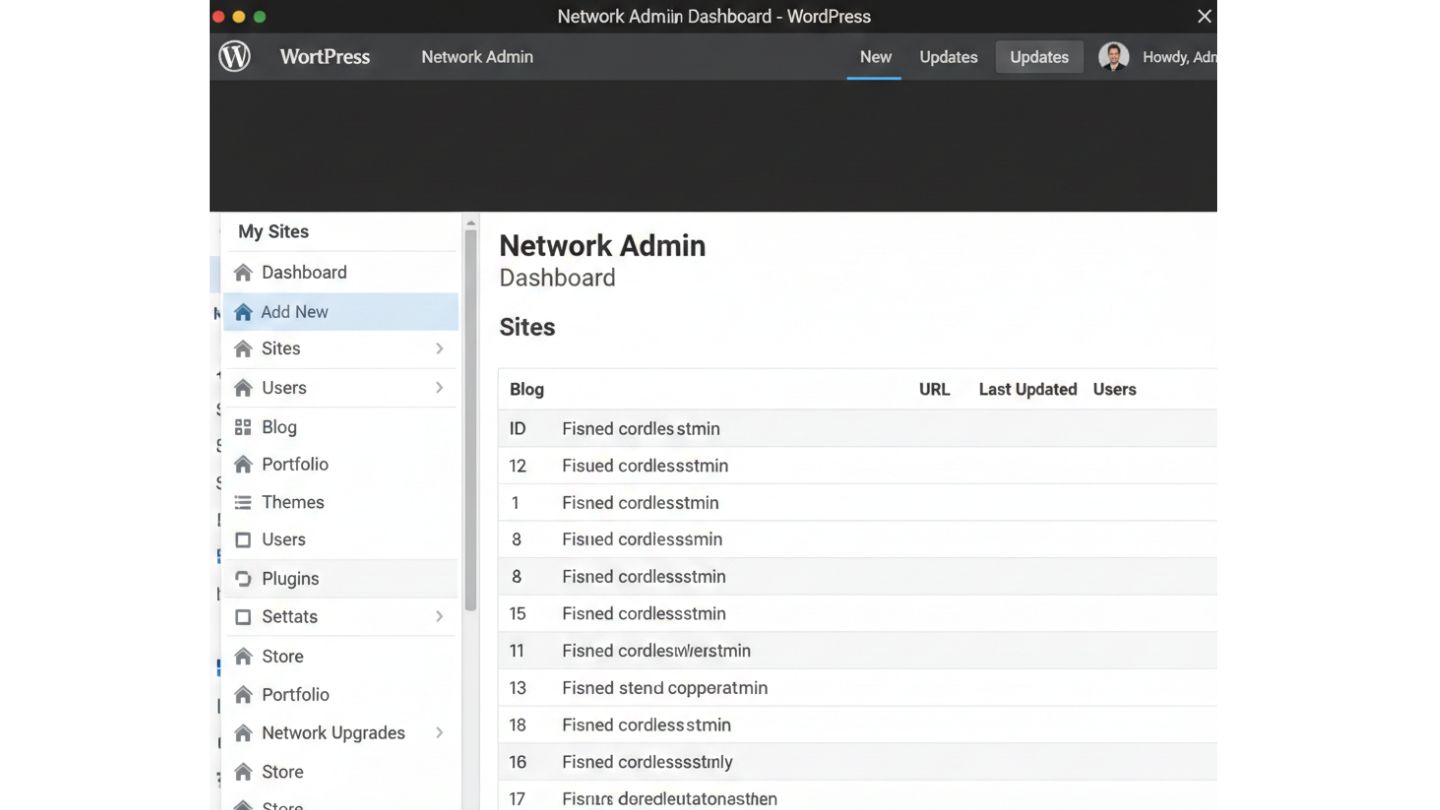Expand the Users submenu arrow
The image size is (1440, 810).
[x=440, y=387]
